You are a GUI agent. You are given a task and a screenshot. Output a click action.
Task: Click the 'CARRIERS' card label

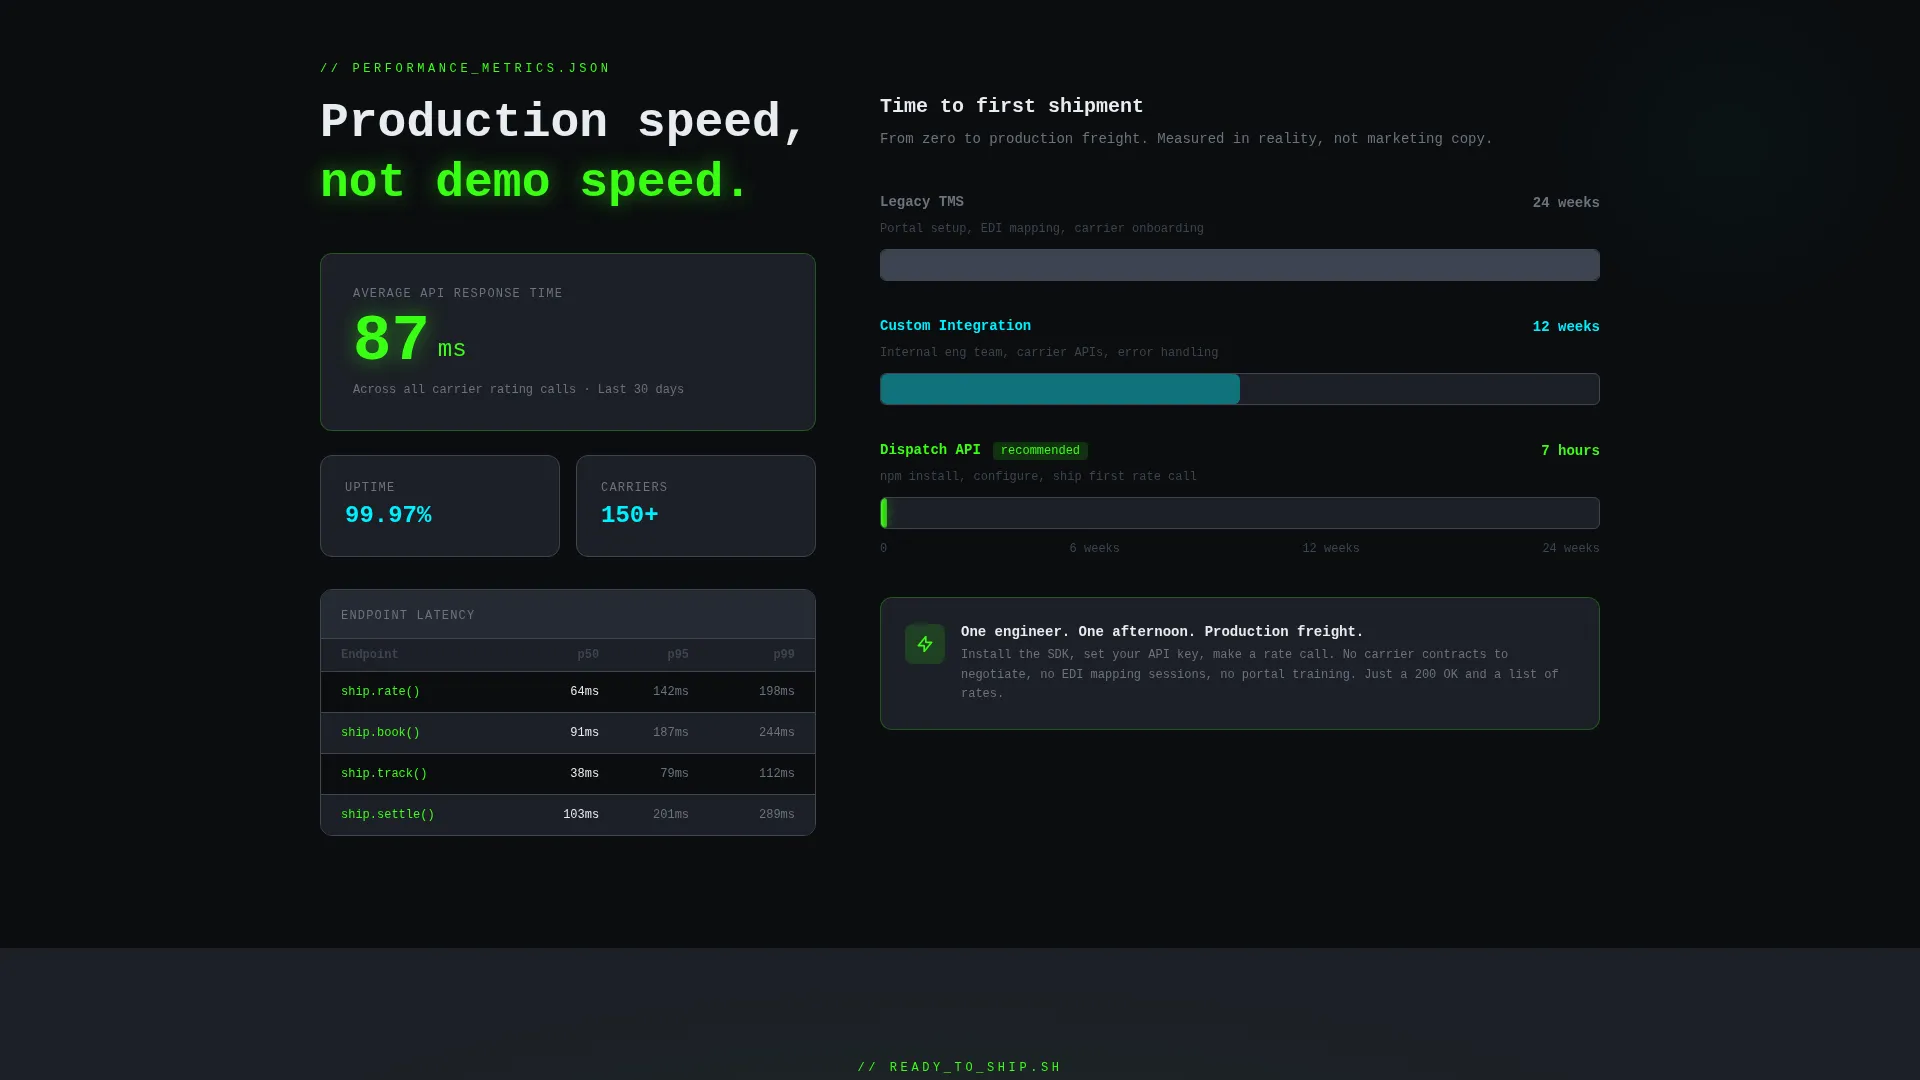point(634,488)
